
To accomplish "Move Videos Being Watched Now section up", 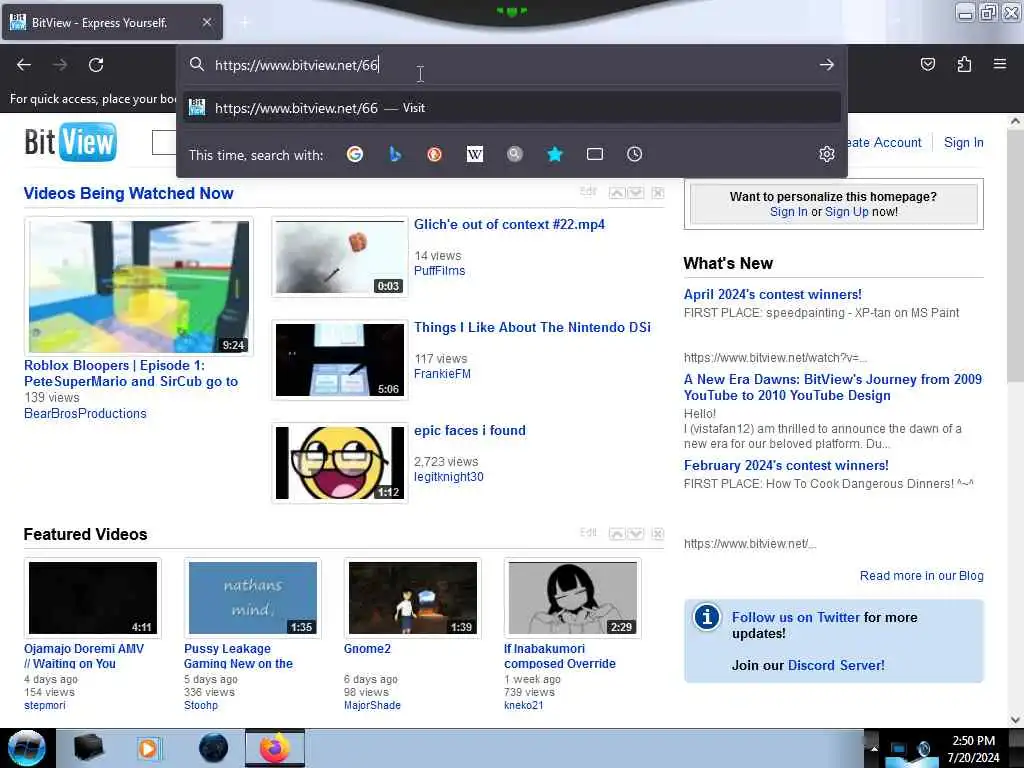I will click(x=616, y=193).
